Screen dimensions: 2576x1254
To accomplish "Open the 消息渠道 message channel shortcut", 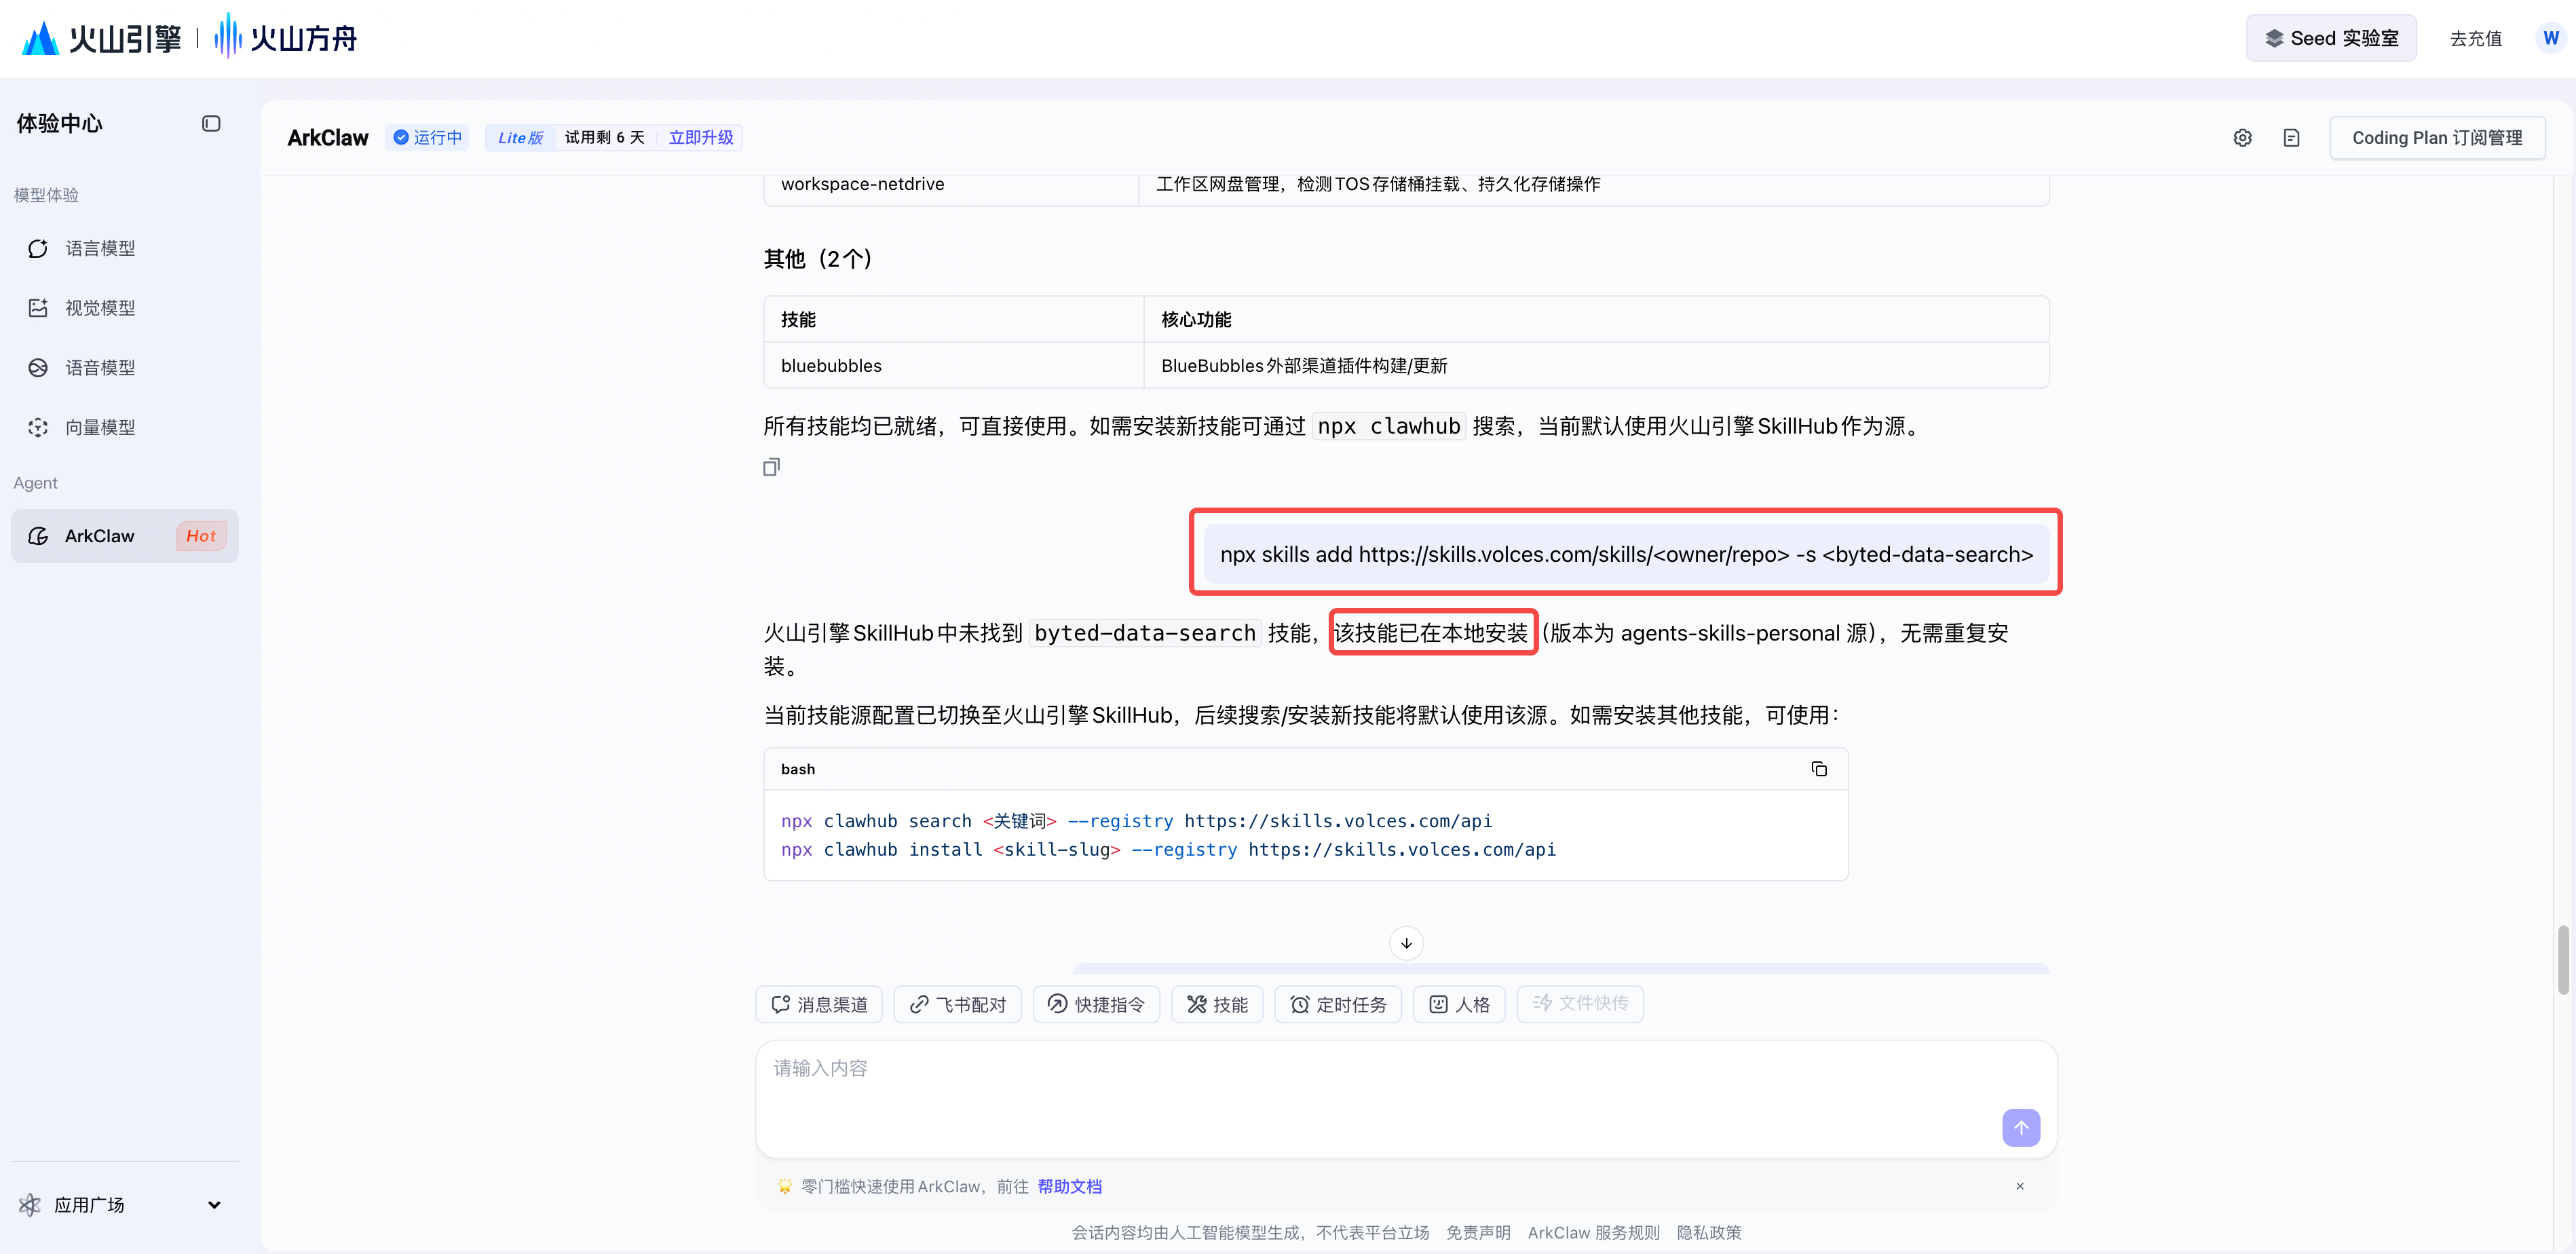I will point(819,1004).
